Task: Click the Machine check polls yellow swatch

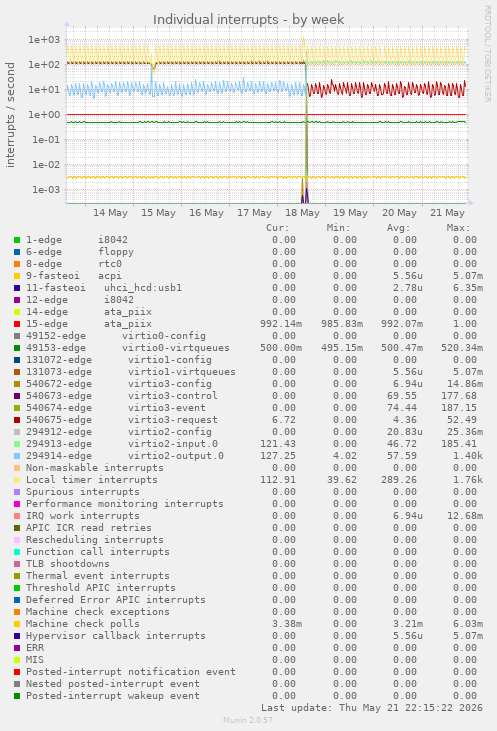Action: coord(17,624)
